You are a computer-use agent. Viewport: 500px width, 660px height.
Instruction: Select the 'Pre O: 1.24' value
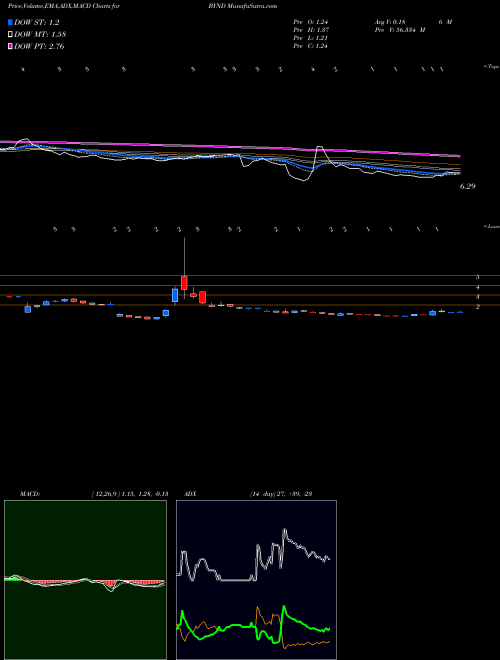(x=311, y=22)
